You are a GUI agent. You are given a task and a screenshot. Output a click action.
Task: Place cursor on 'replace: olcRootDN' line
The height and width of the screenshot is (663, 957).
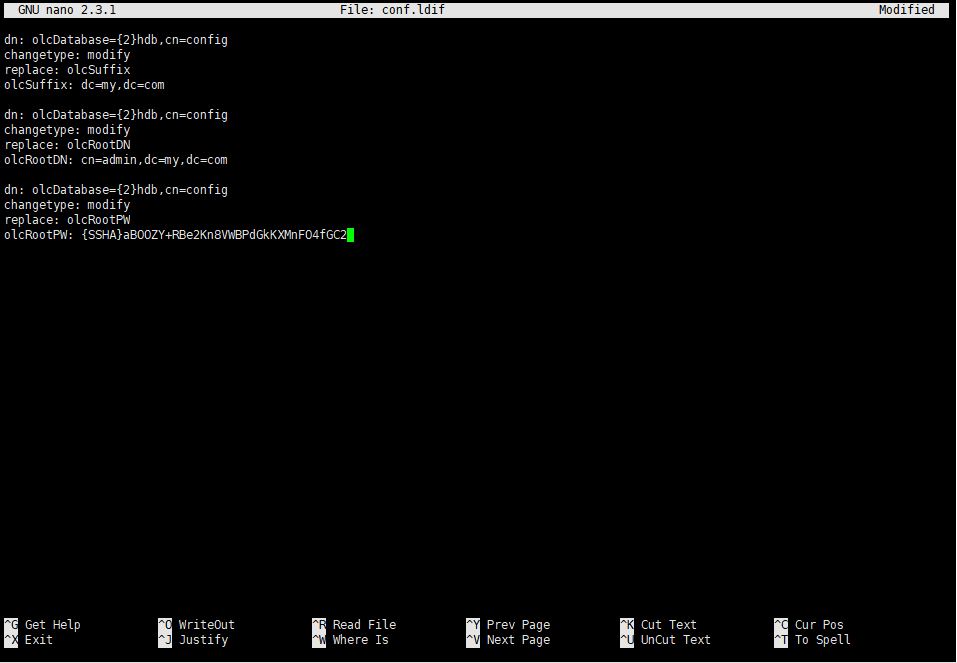click(67, 145)
